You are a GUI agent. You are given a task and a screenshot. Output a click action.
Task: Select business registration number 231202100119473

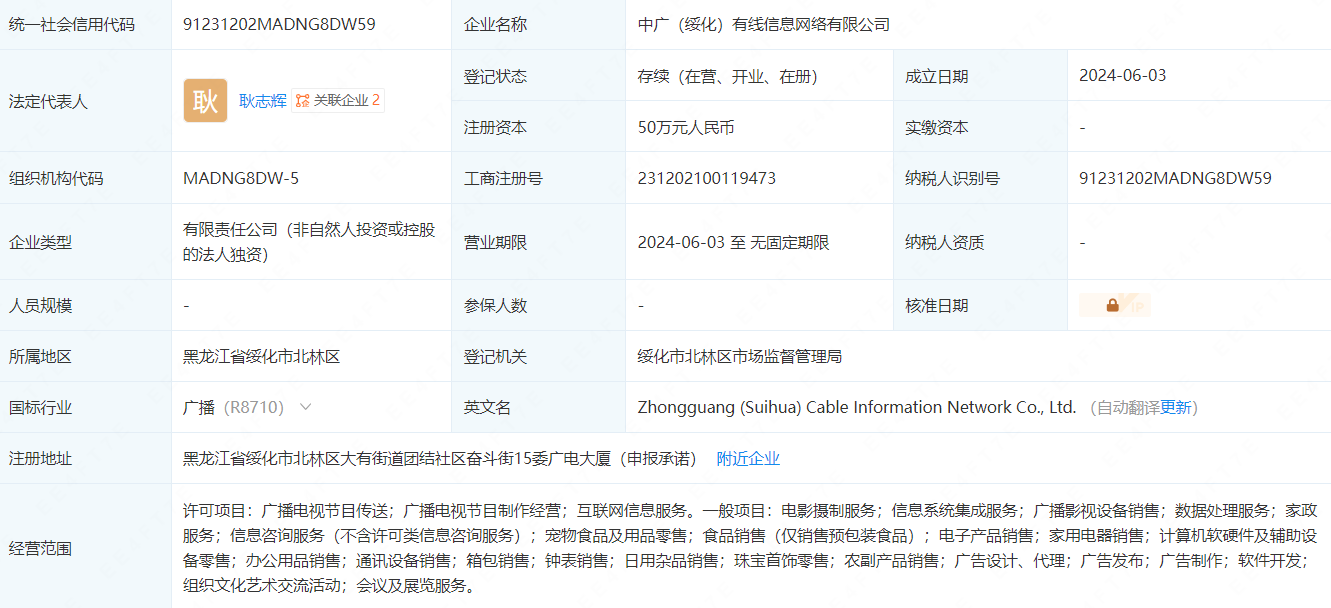pyautogui.click(x=707, y=179)
